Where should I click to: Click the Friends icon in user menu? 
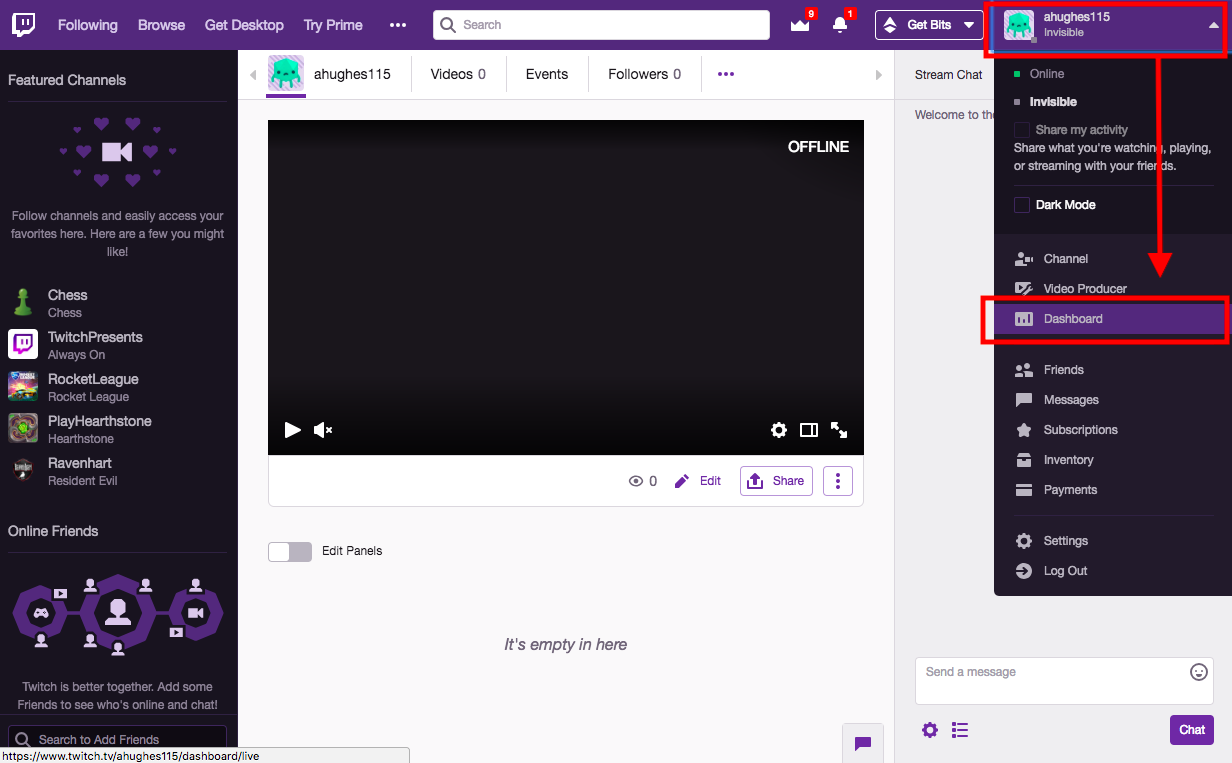1024,370
